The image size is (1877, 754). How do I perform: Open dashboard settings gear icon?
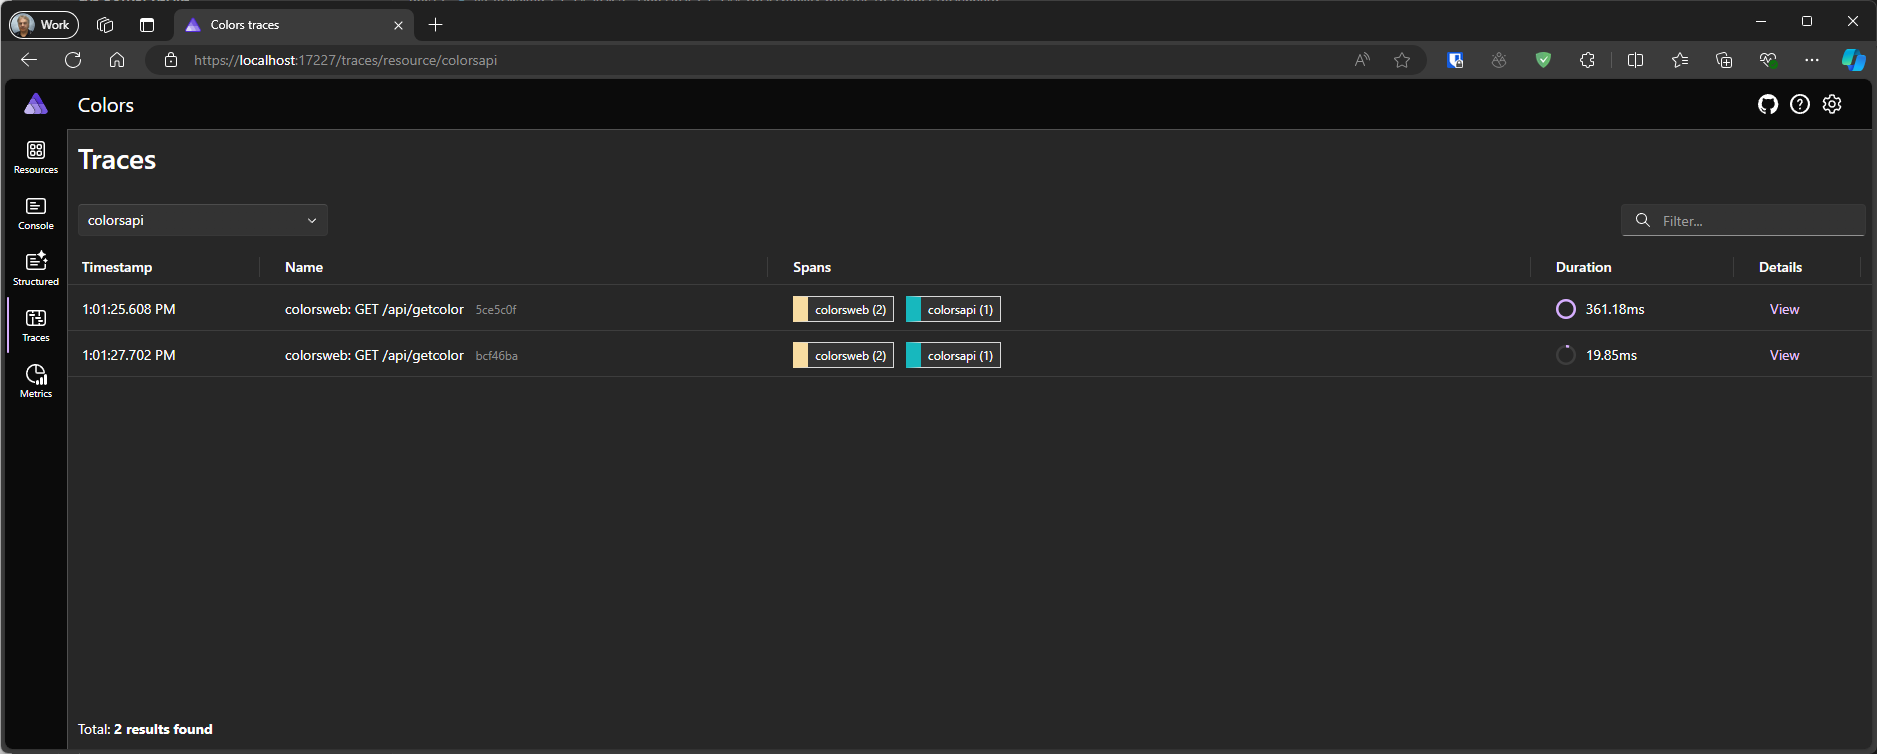1831,104
